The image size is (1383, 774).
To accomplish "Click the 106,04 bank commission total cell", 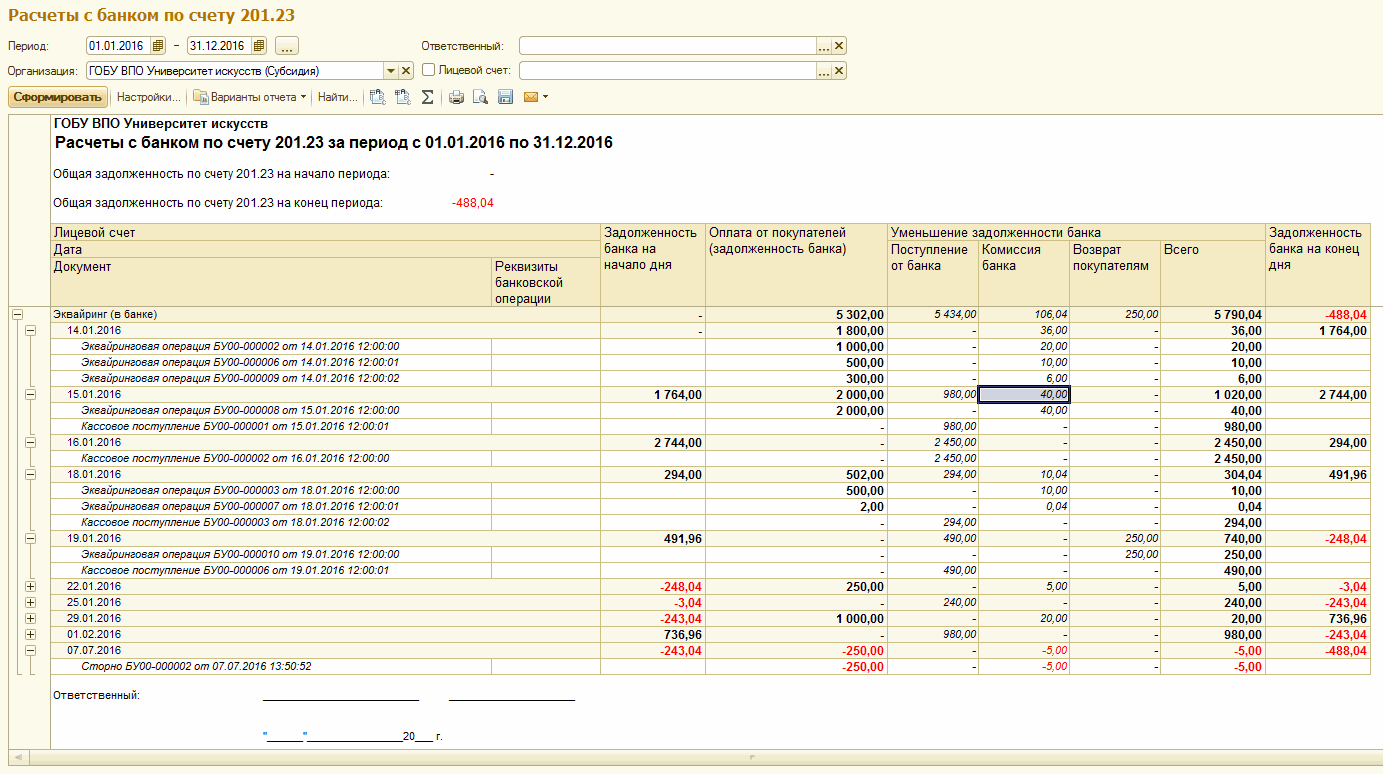I will pyautogui.click(x=1024, y=314).
